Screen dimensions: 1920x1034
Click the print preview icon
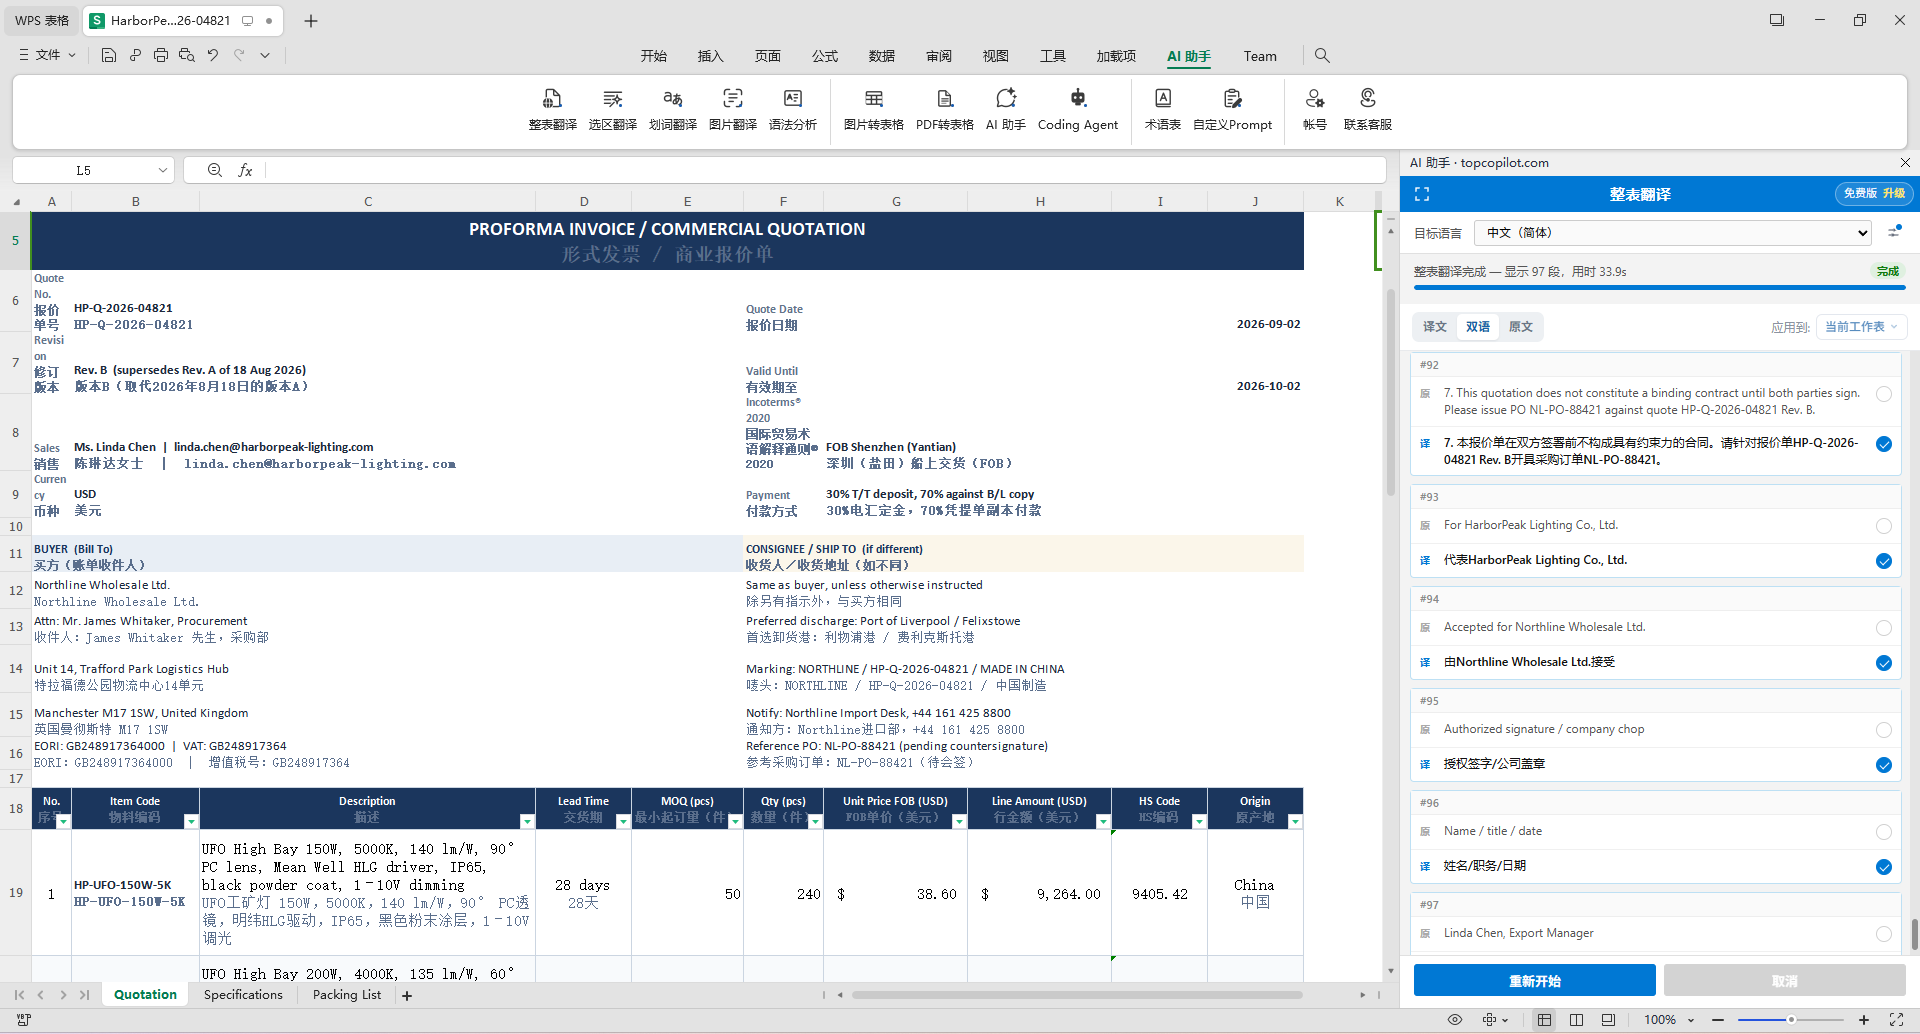pos(187,55)
